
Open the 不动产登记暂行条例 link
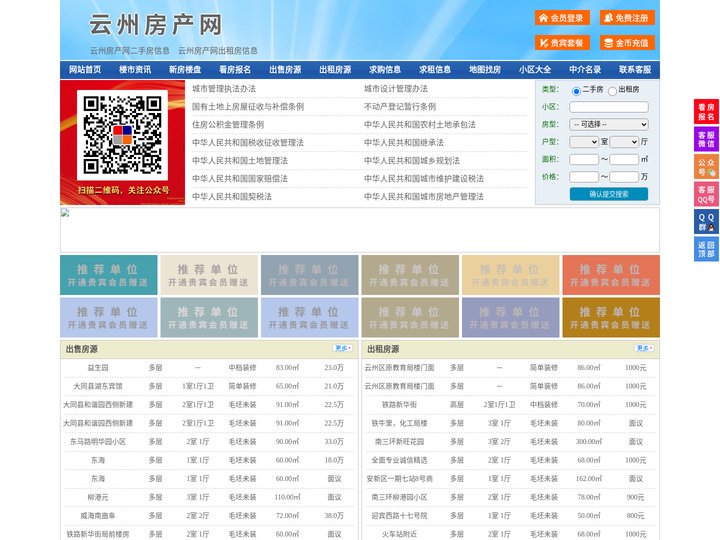pos(400,107)
